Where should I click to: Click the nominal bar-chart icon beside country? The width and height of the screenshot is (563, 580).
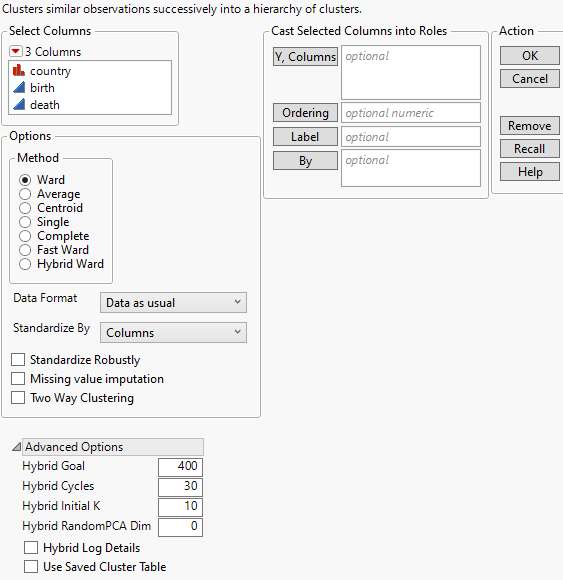[18, 70]
